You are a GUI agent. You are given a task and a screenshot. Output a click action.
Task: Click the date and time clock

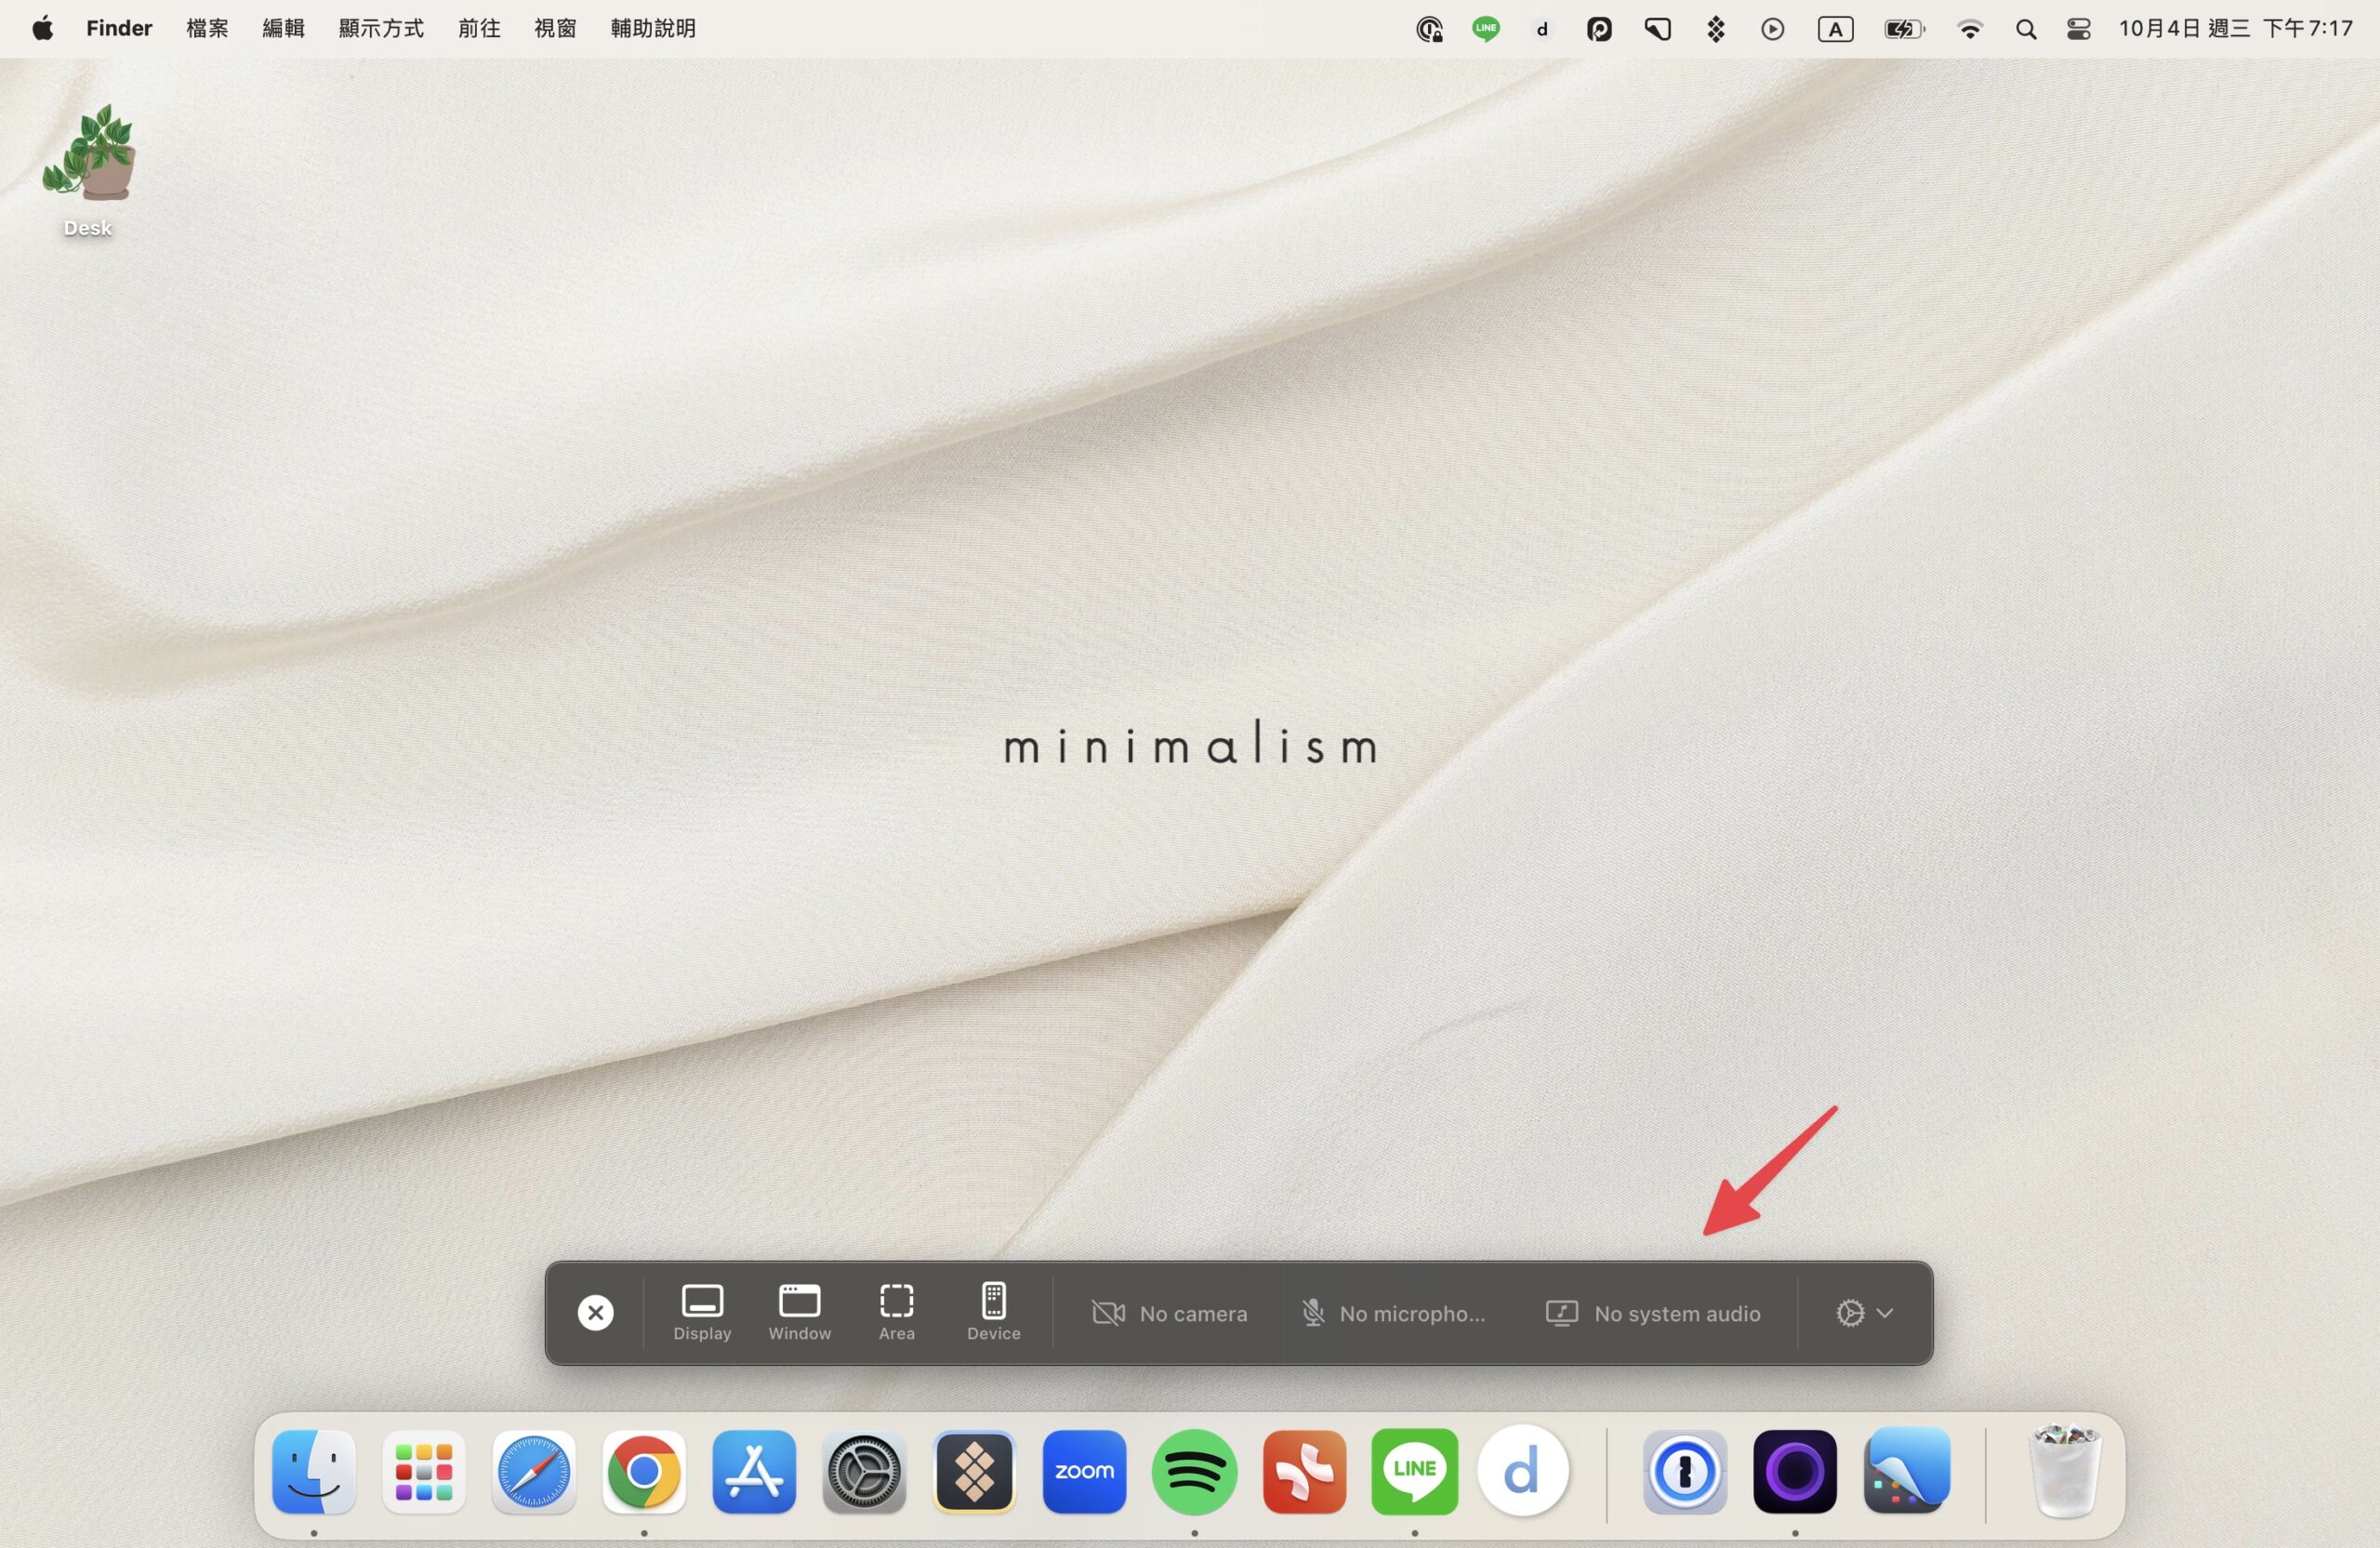pyautogui.click(x=2235, y=28)
